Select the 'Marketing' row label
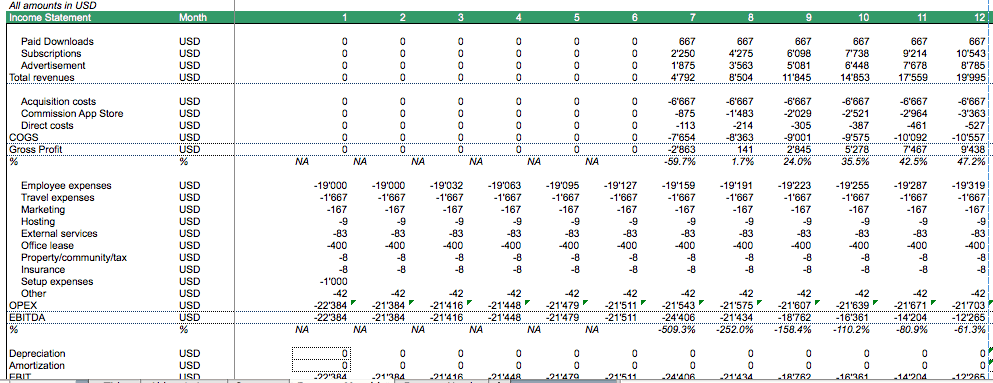The width and height of the screenshot is (993, 383). [43, 209]
